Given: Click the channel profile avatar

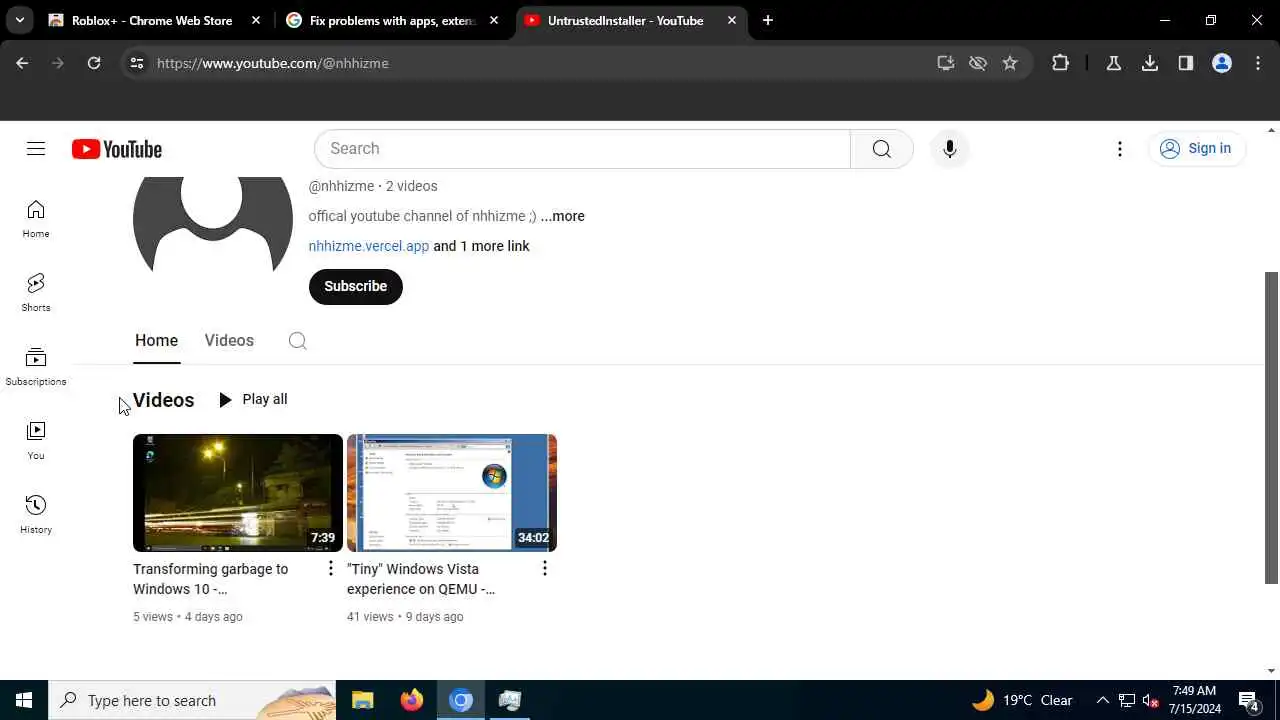Looking at the screenshot, I should (x=213, y=225).
